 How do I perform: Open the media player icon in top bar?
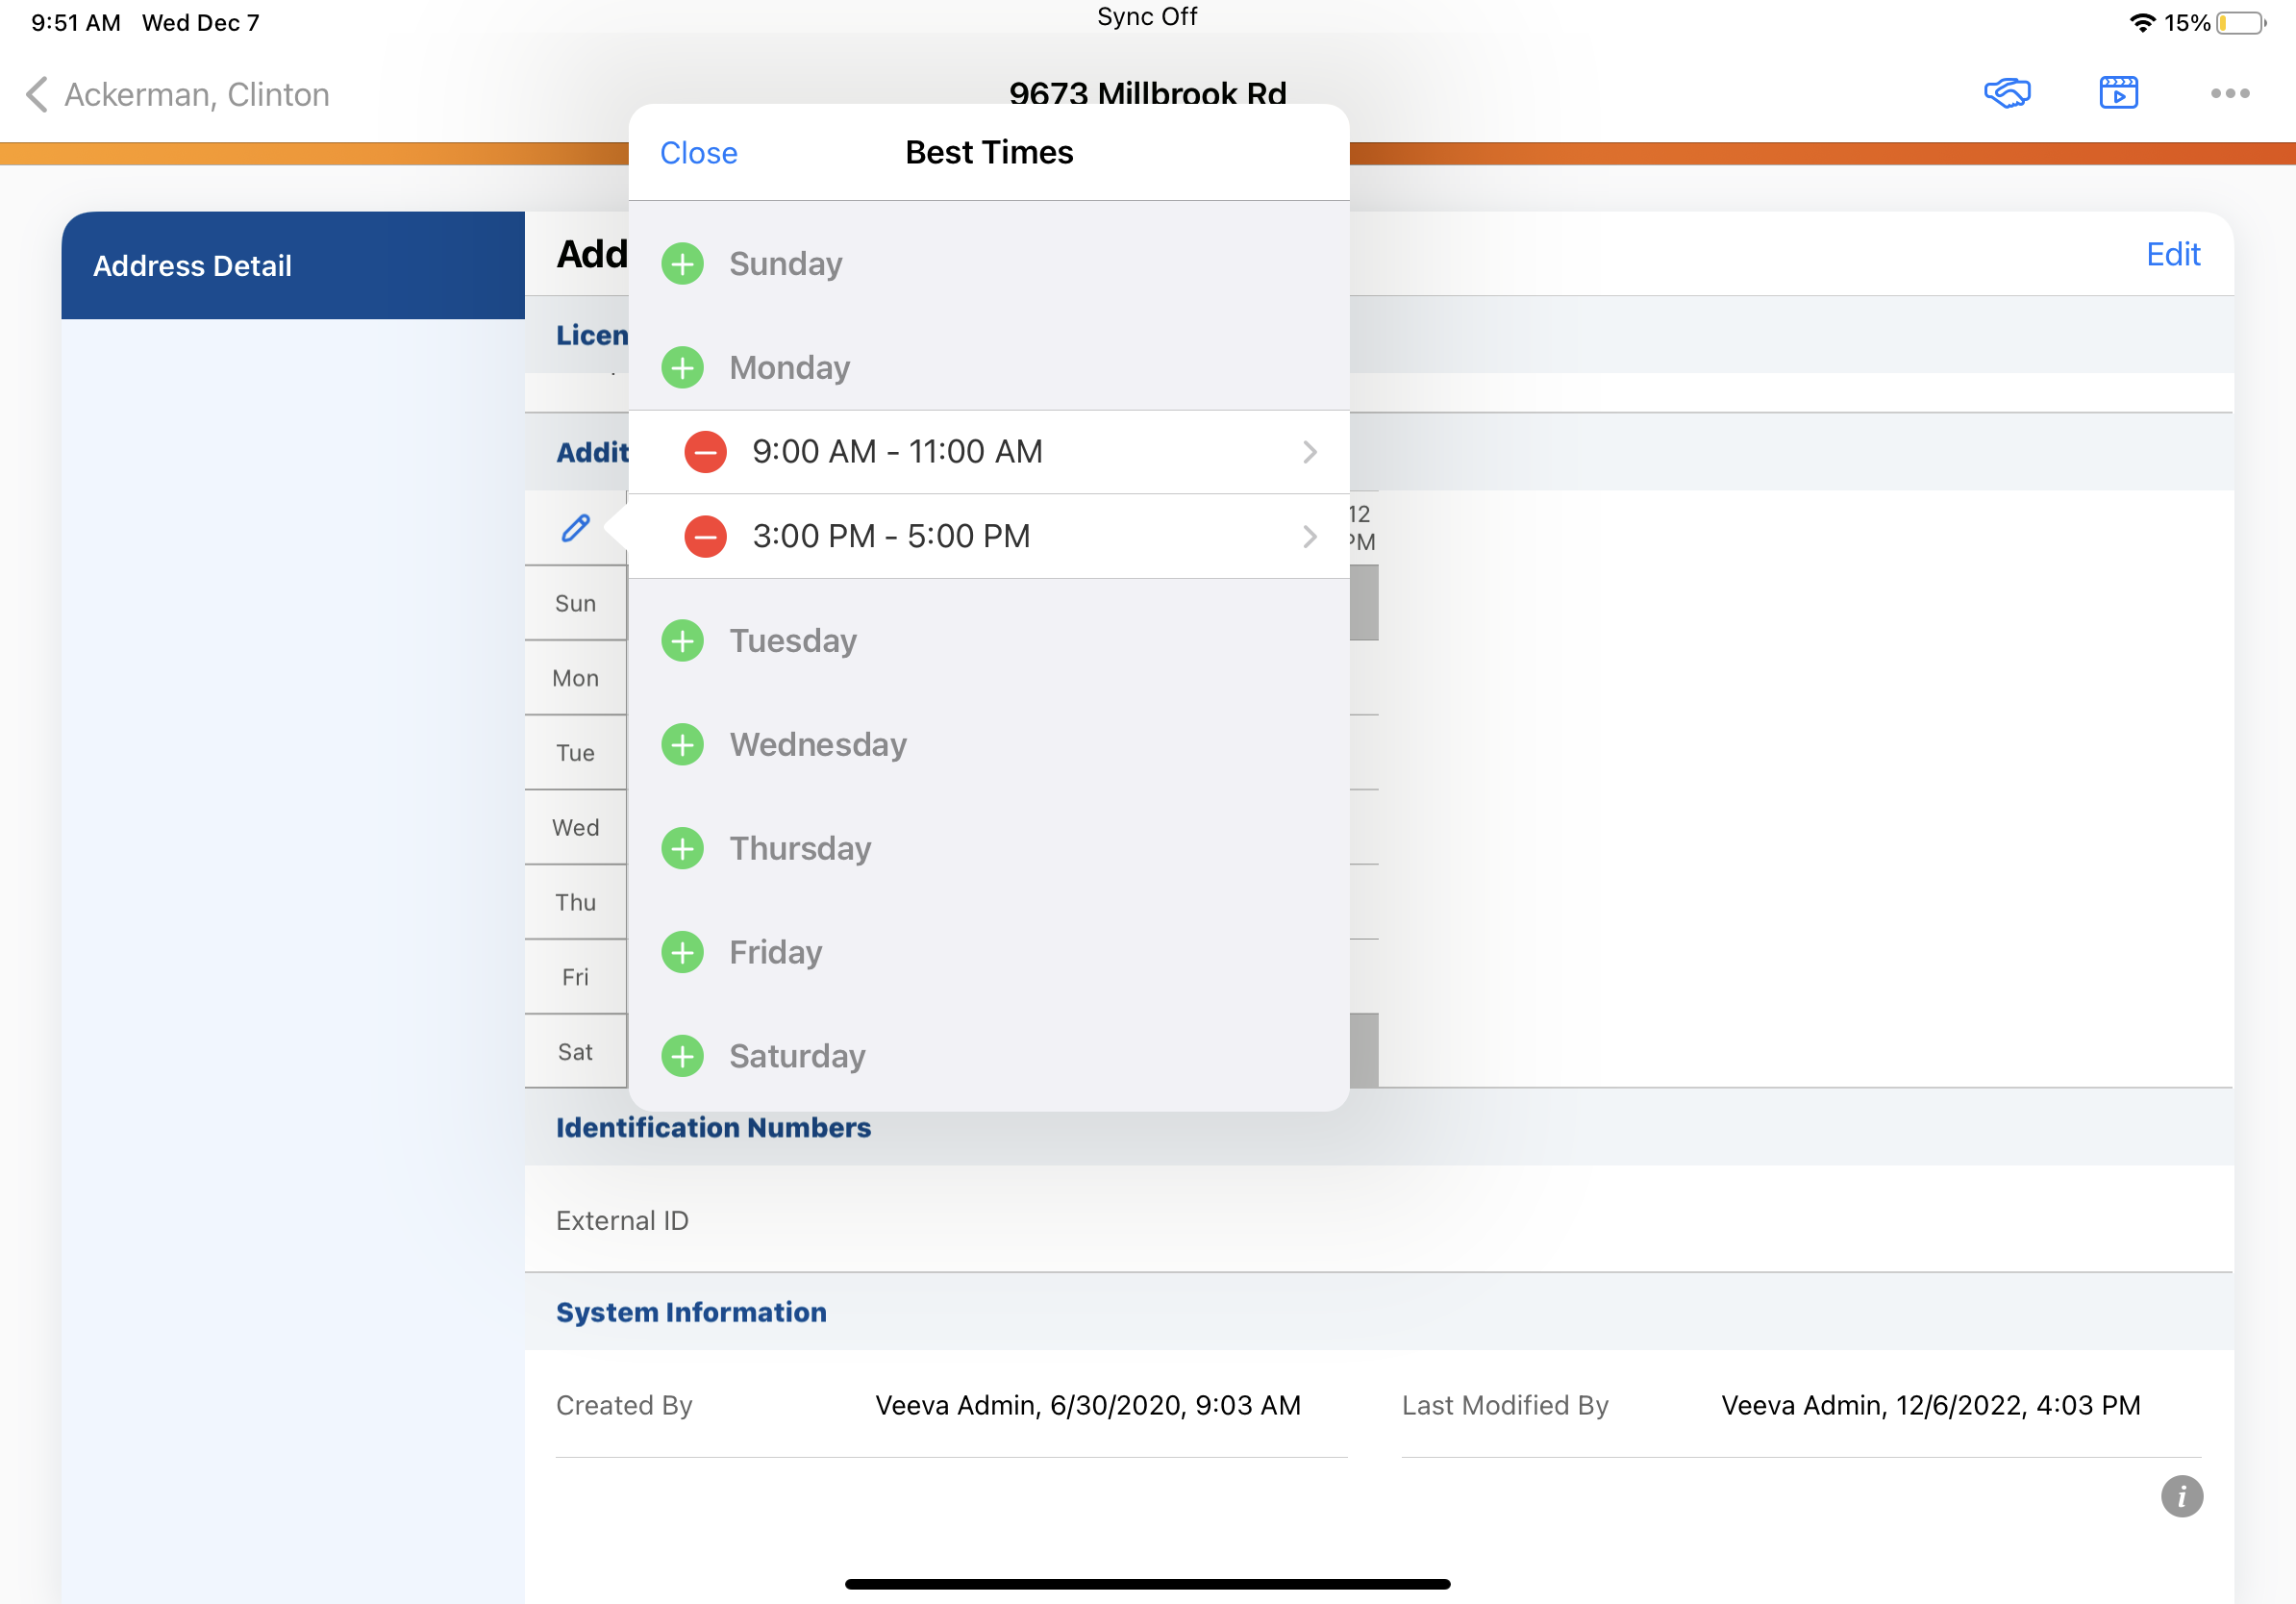[x=2118, y=93]
